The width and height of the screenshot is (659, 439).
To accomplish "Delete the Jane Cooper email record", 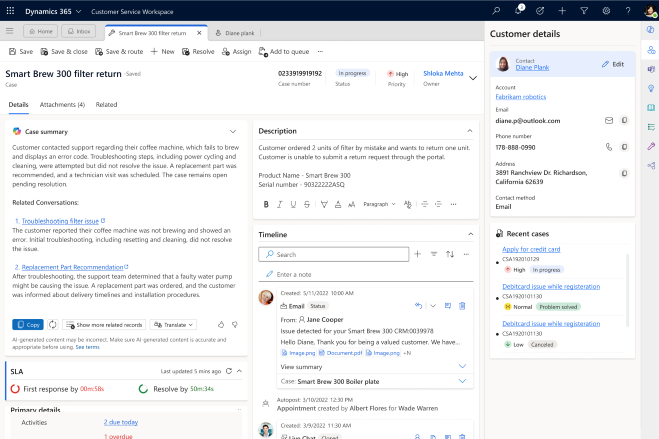I will [x=462, y=306].
